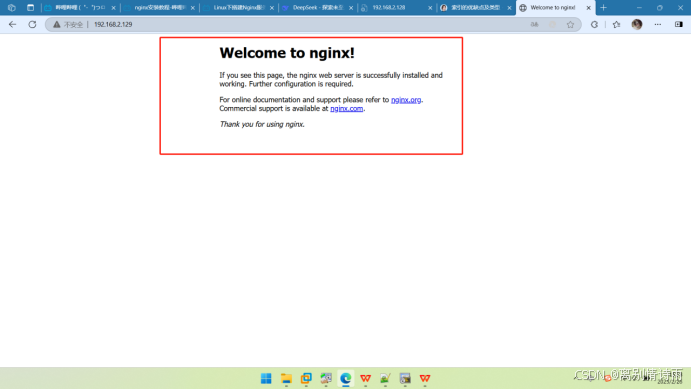The width and height of the screenshot is (692, 389).
Task: Switch to the 192.168.2.128 tab
Action: pos(396,8)
